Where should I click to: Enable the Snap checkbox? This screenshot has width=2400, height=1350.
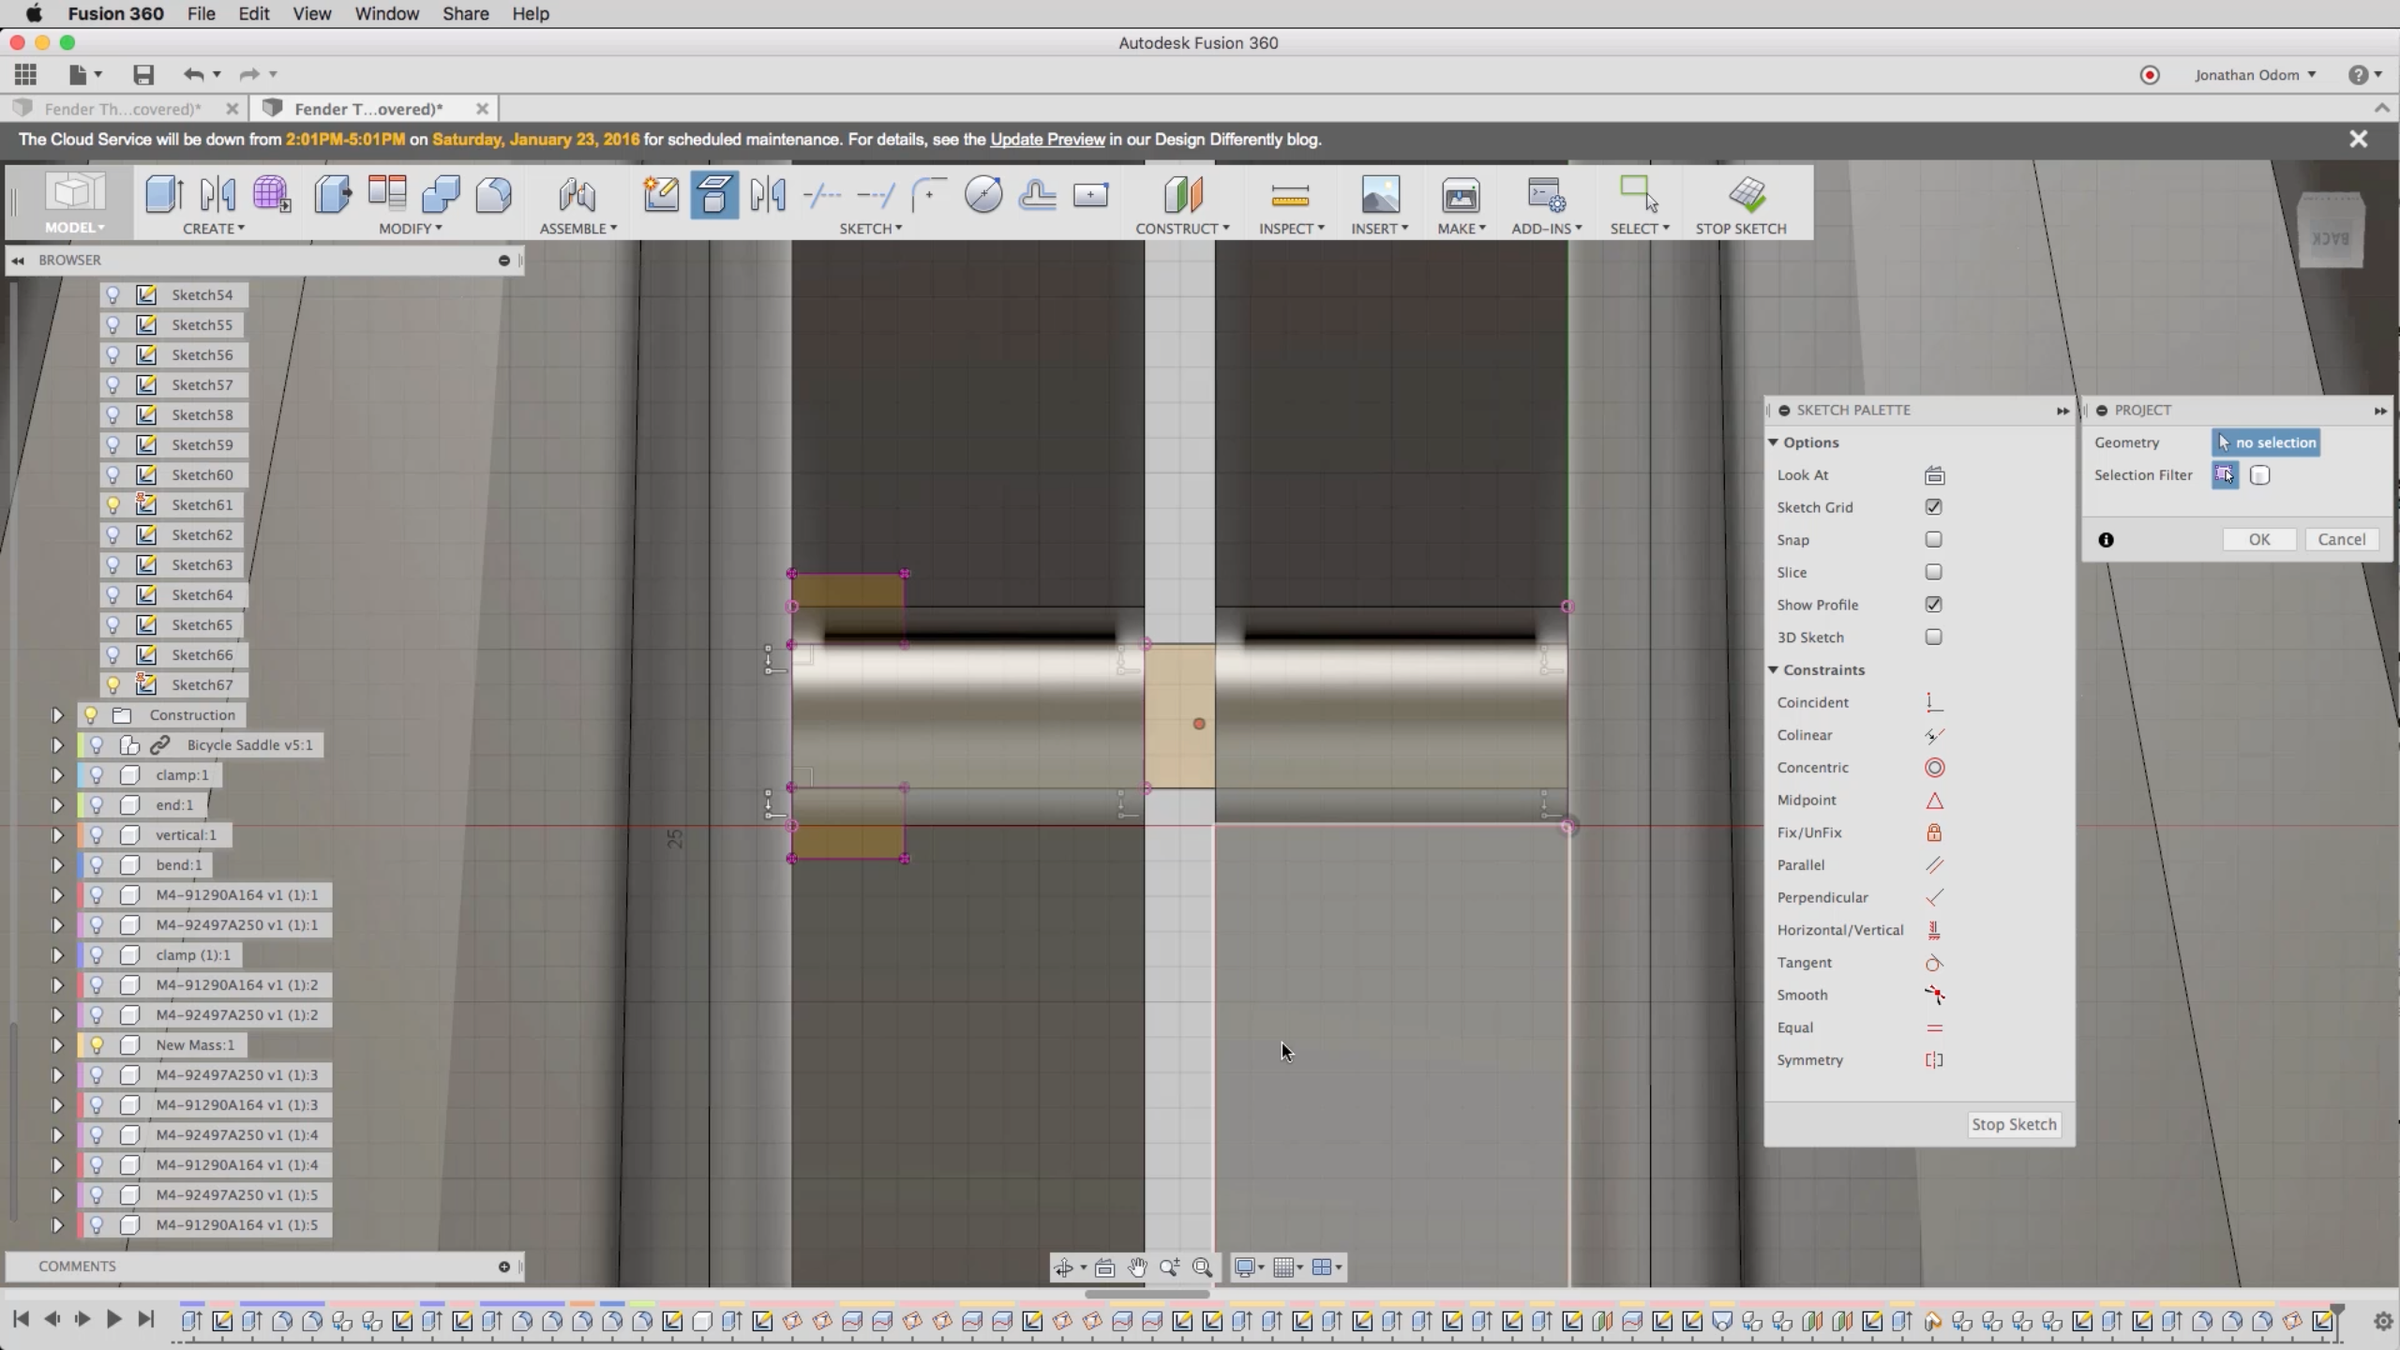(x=1933, y=540)
